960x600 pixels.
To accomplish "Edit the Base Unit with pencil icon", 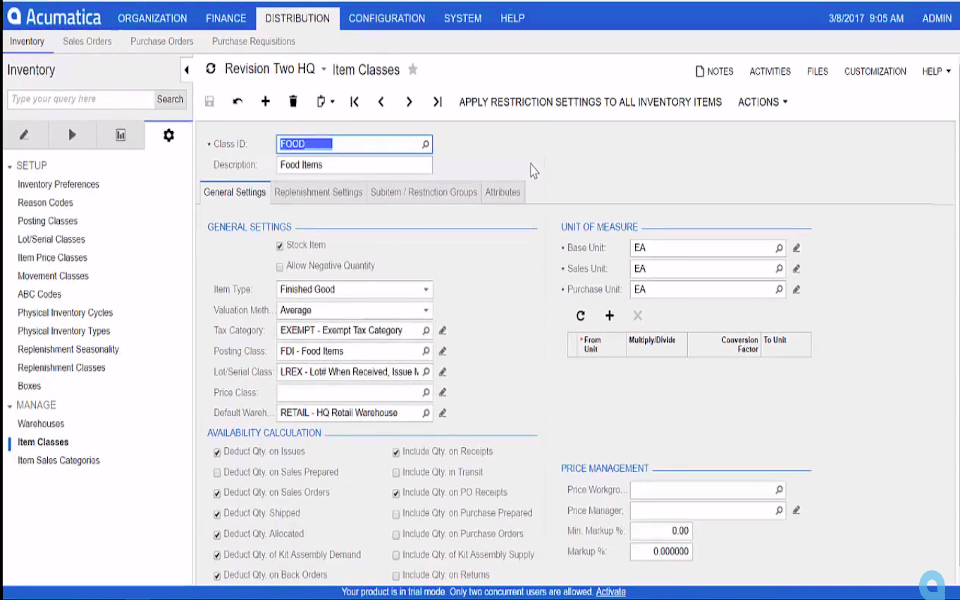I will [796, 248].
